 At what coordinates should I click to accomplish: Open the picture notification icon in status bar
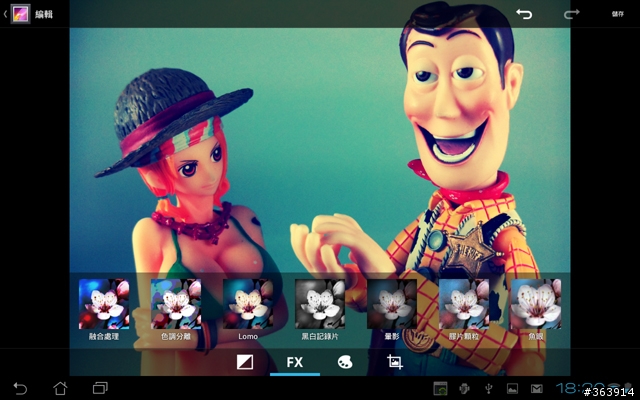pos(512,389)
